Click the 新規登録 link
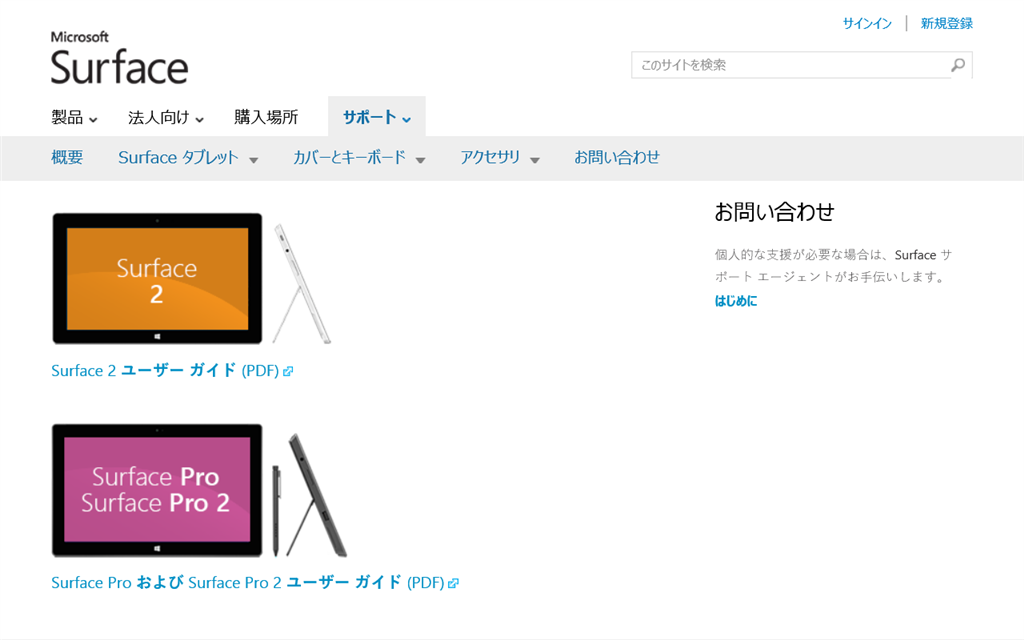The image size is (1024, 640). [947, 24]
